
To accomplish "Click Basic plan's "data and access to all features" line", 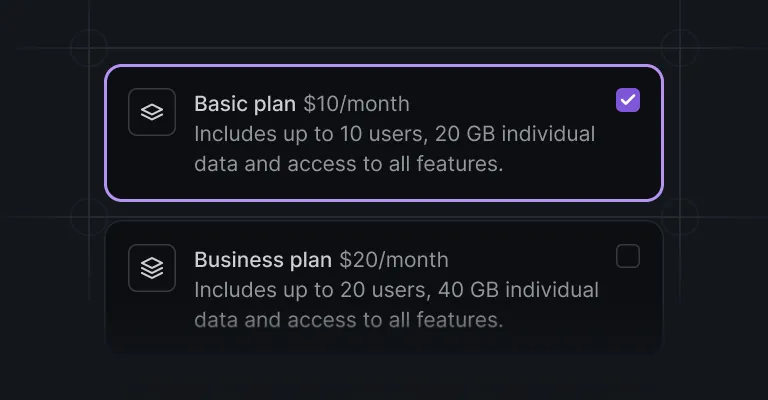I will pos(349,164).
